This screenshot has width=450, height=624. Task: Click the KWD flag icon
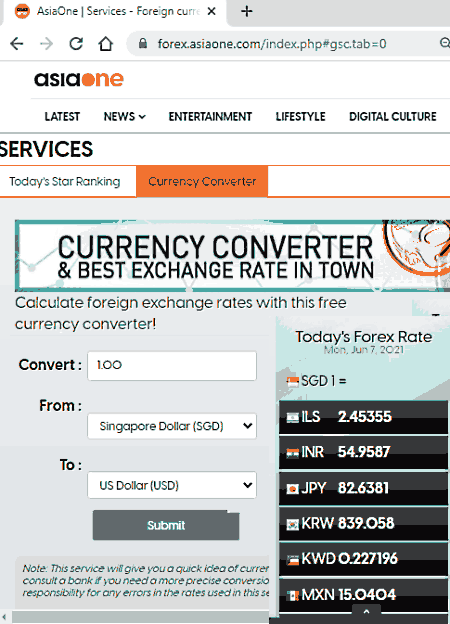pos(293,560)
